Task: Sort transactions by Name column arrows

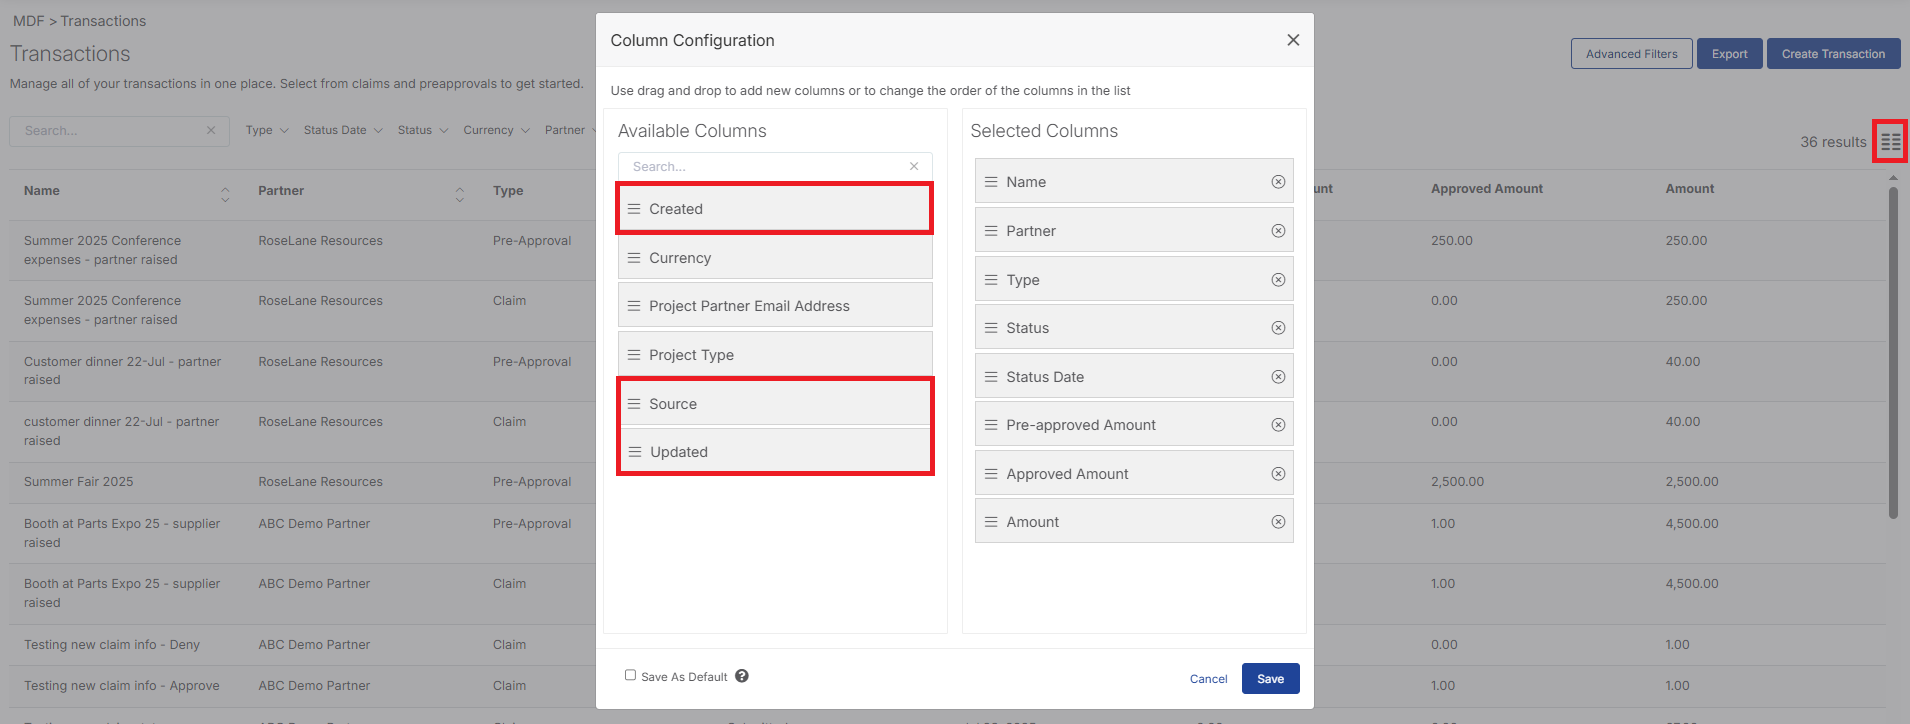Action: point(225,195)
